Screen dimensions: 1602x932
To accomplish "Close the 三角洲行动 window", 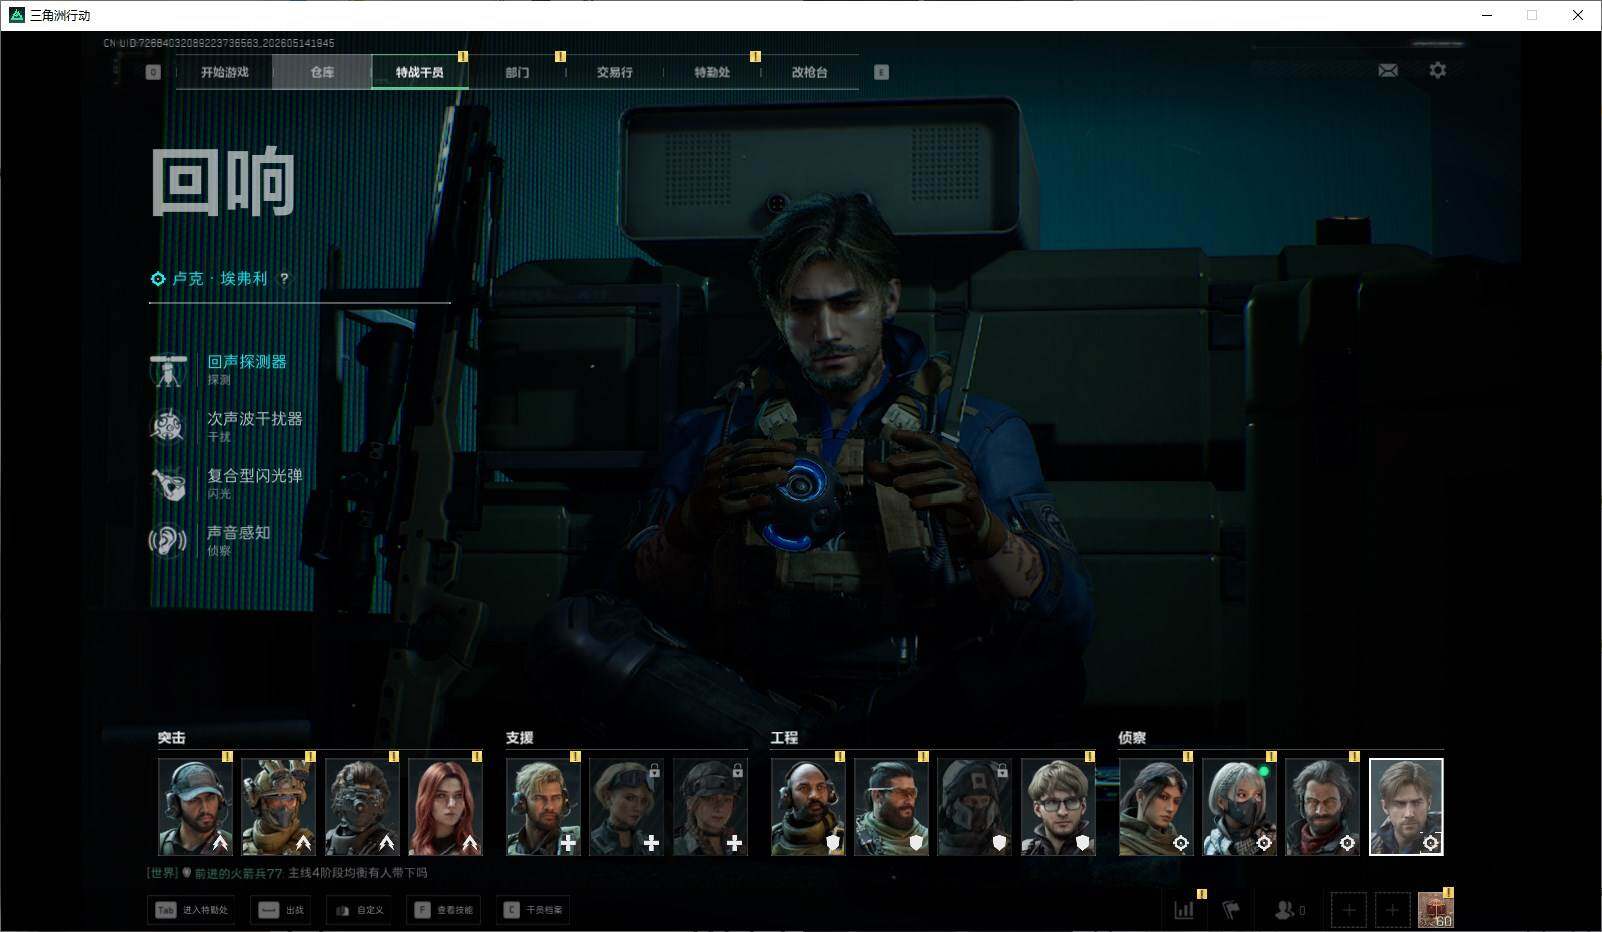I will (1578, 15).
